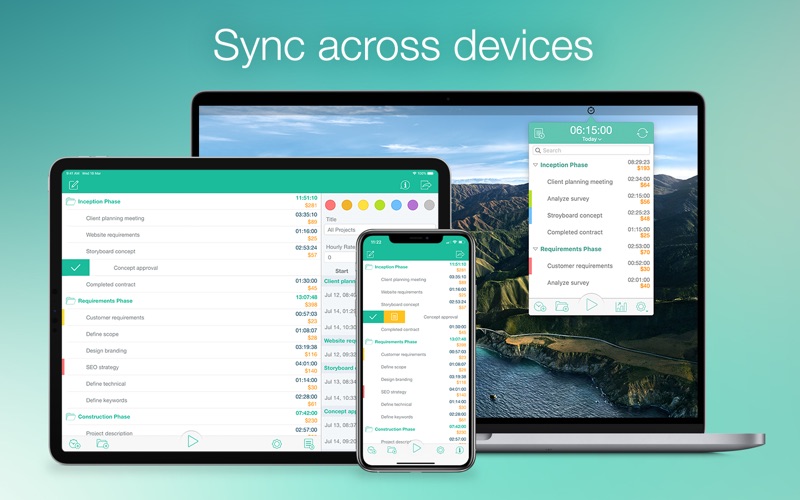Collapse Inception Phase in Mac popup

point(535,165)
